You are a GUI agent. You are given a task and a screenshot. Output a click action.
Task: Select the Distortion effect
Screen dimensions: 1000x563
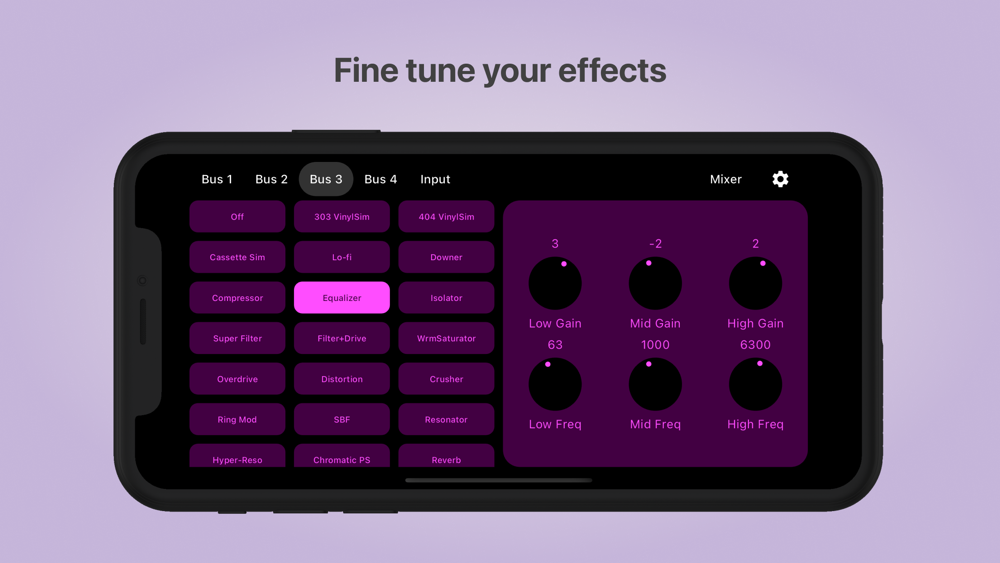click(342, 379)
